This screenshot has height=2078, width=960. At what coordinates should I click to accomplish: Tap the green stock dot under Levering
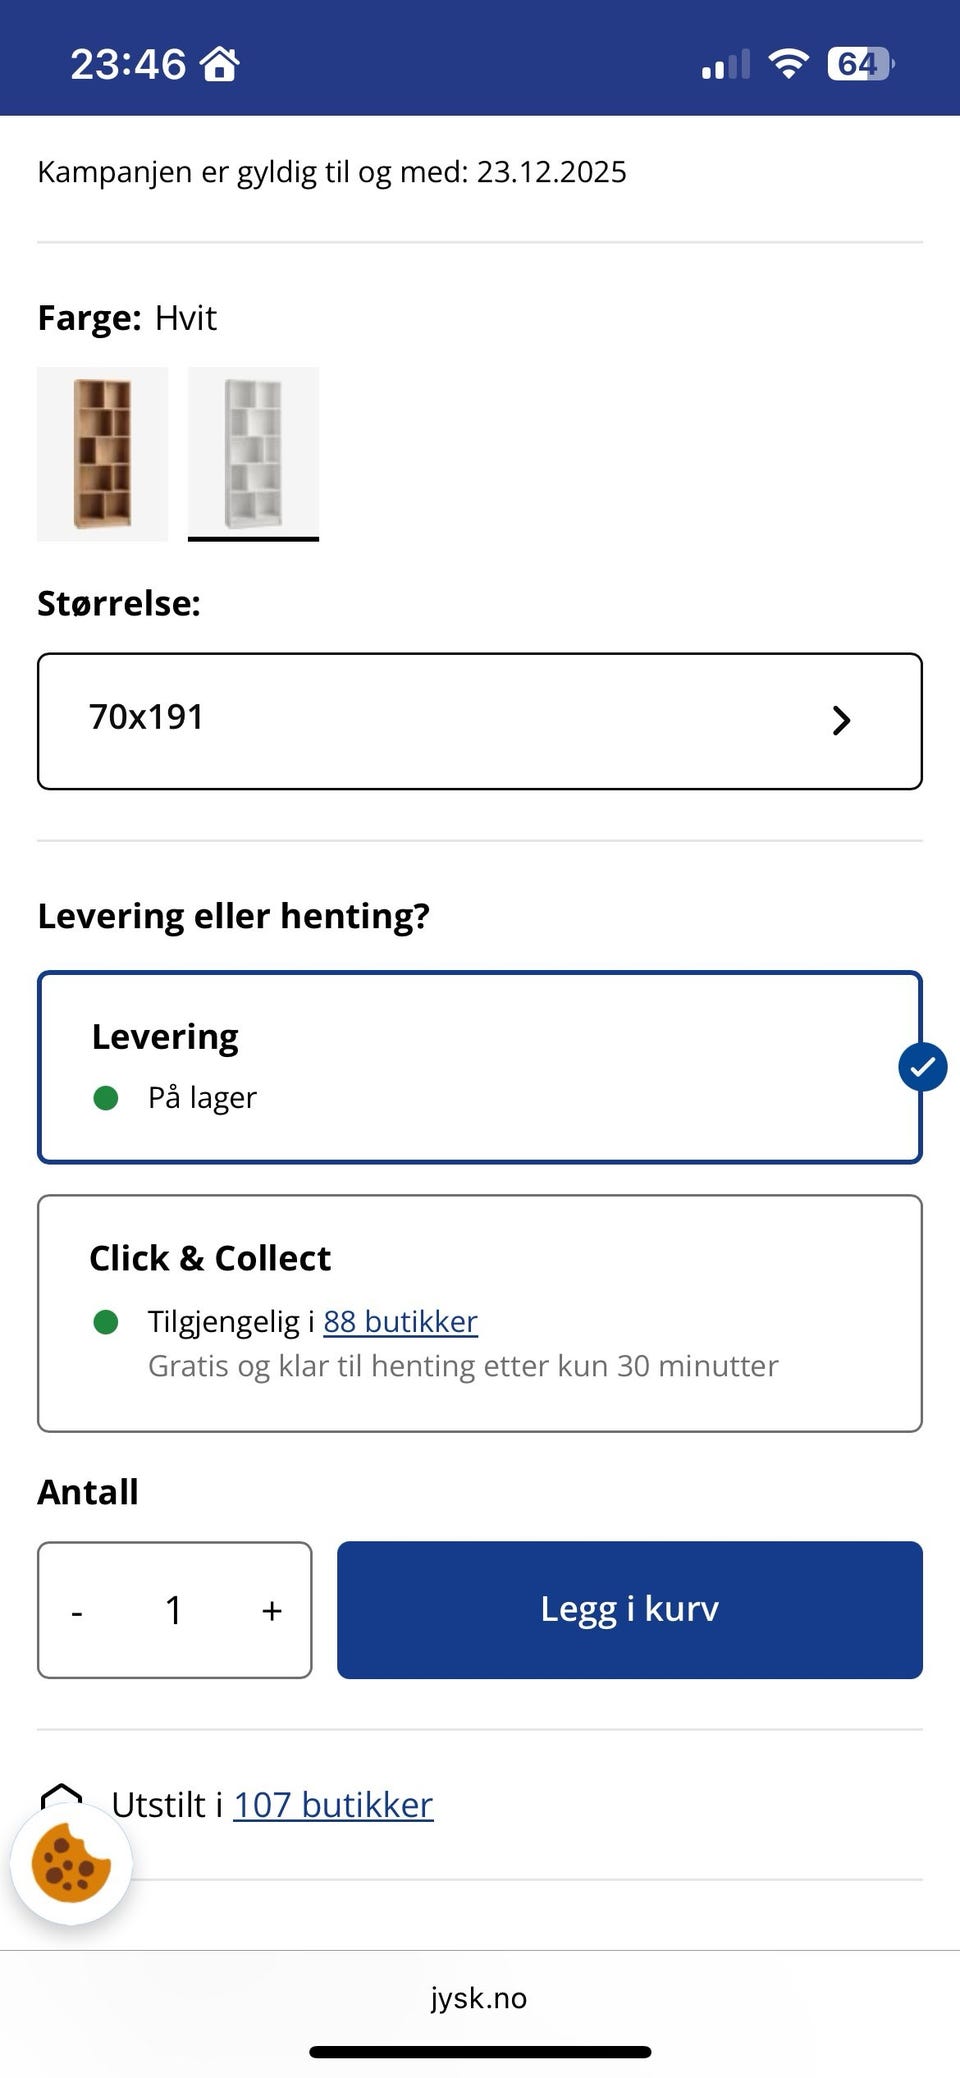(106, 1098)
